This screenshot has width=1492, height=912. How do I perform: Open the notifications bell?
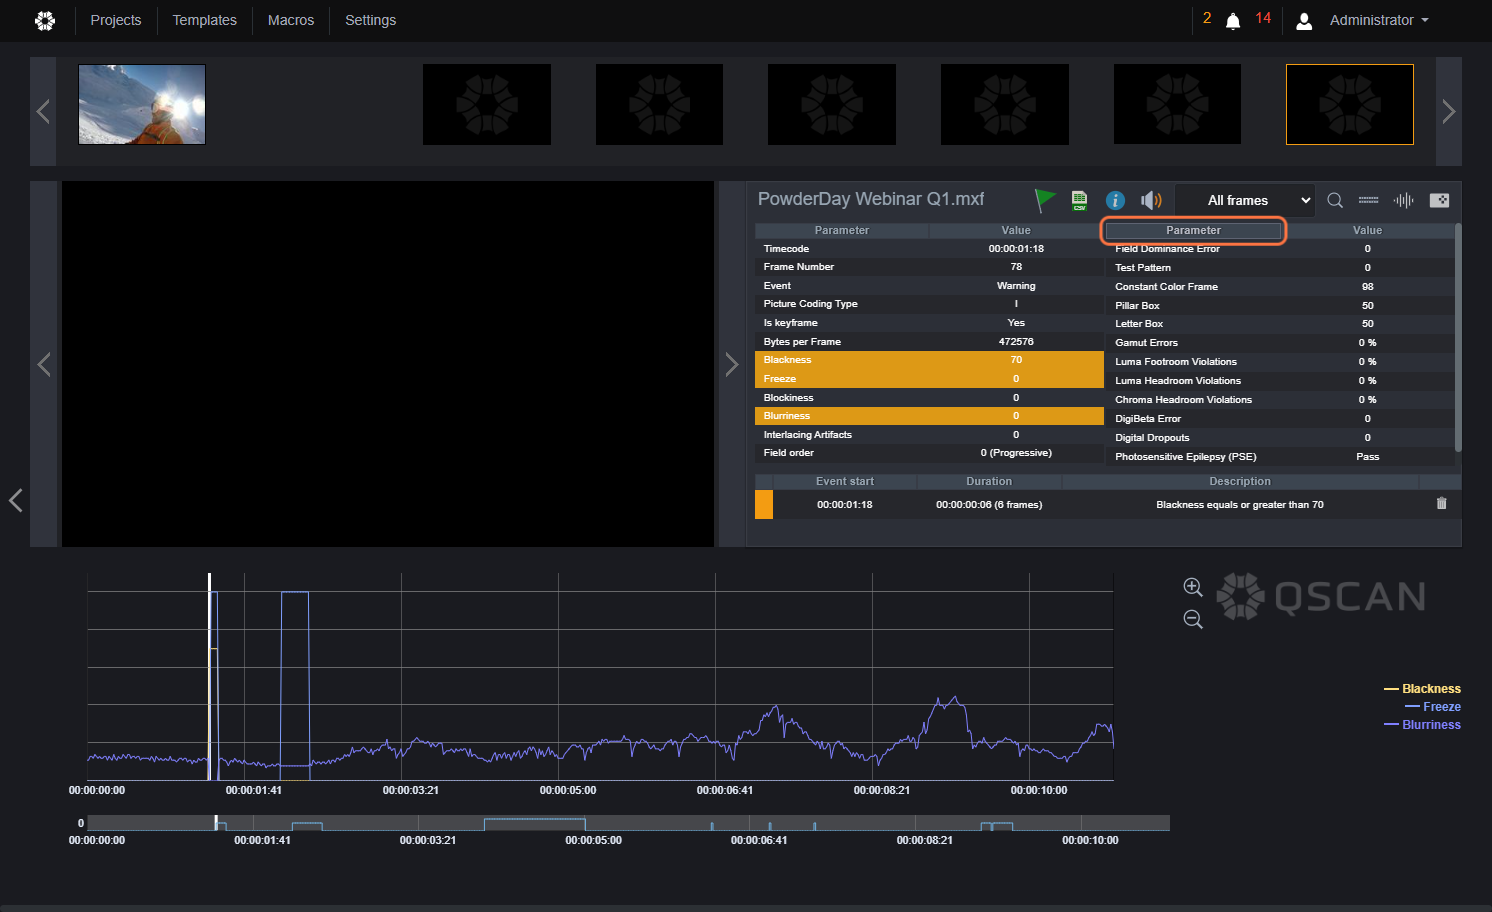(1233, 21)
